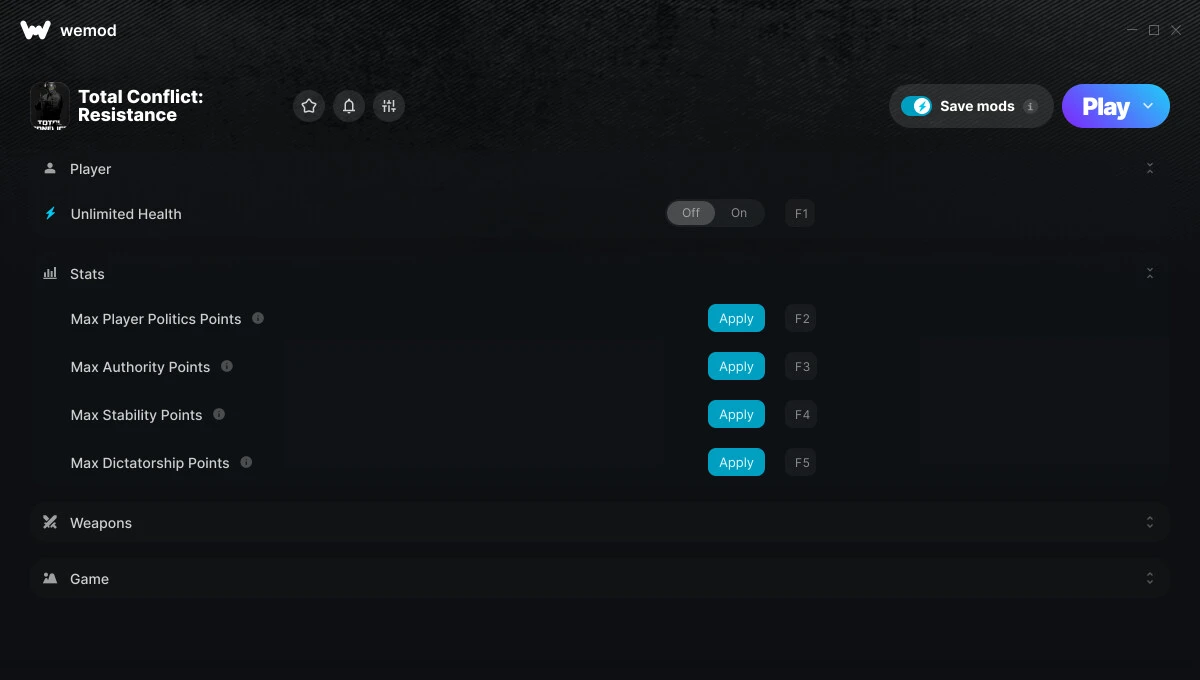Show info for Max Dictatorship Points
This screenshot has width=1200, height=680.
point(246,462)
